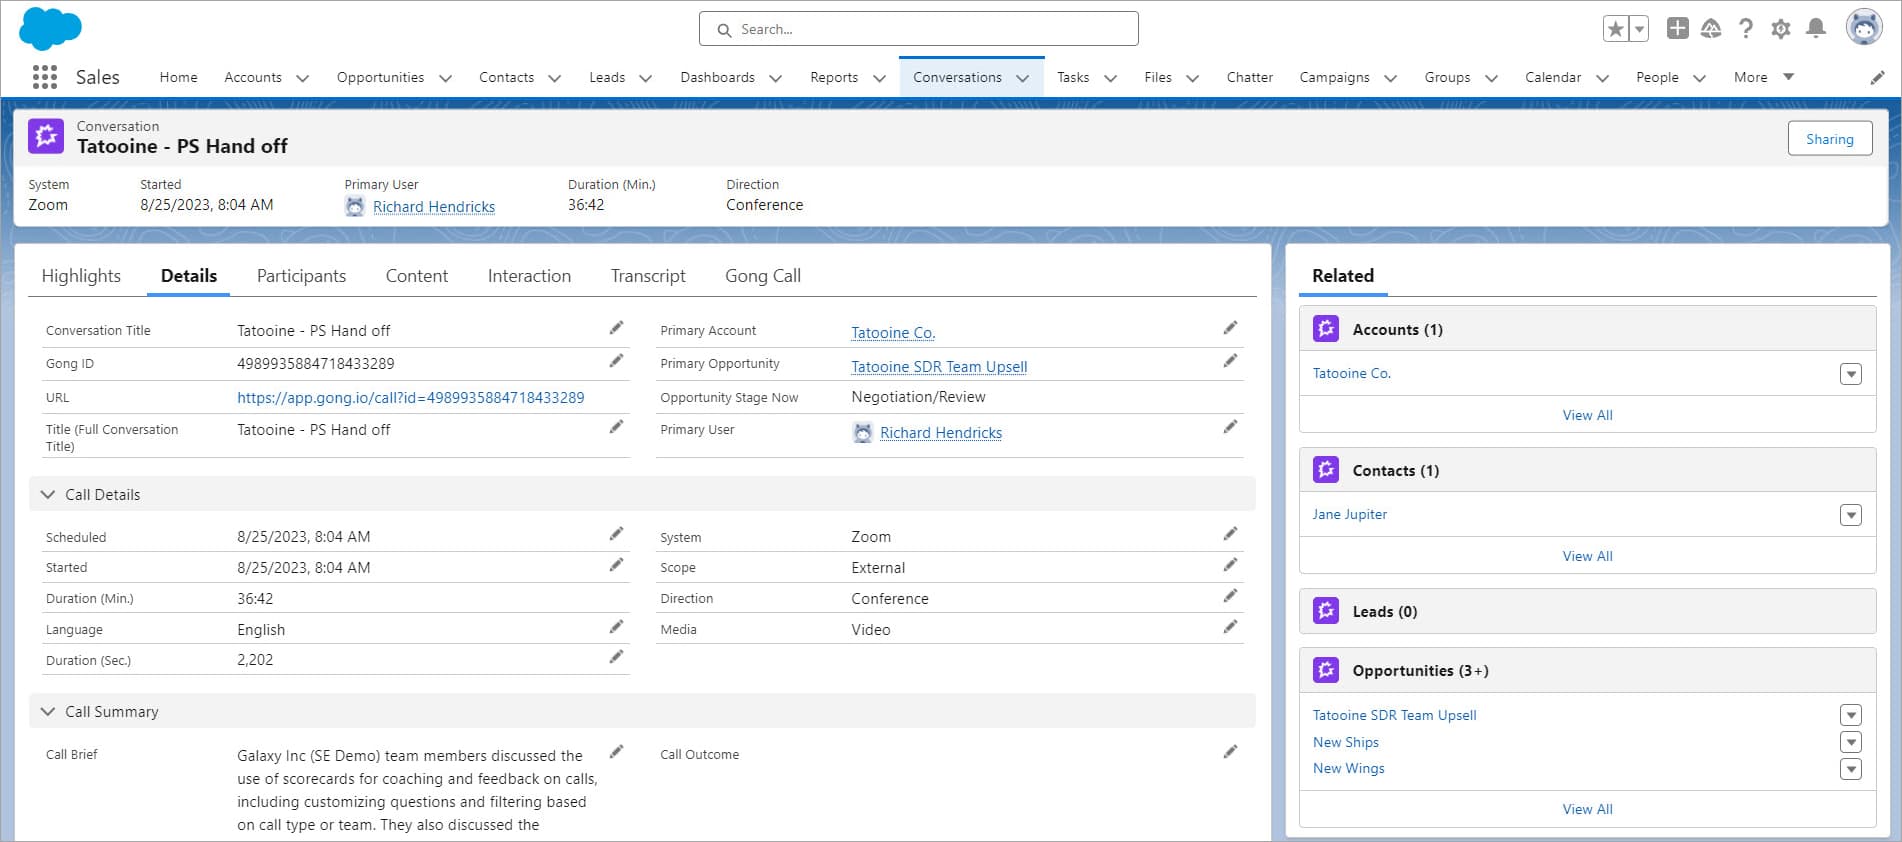The width and height of the screenshot is (1902, 842).
Task: Open Tatooine SDR Team Upsell Primary Opportunity link
Action: click(x=939, y=367)
